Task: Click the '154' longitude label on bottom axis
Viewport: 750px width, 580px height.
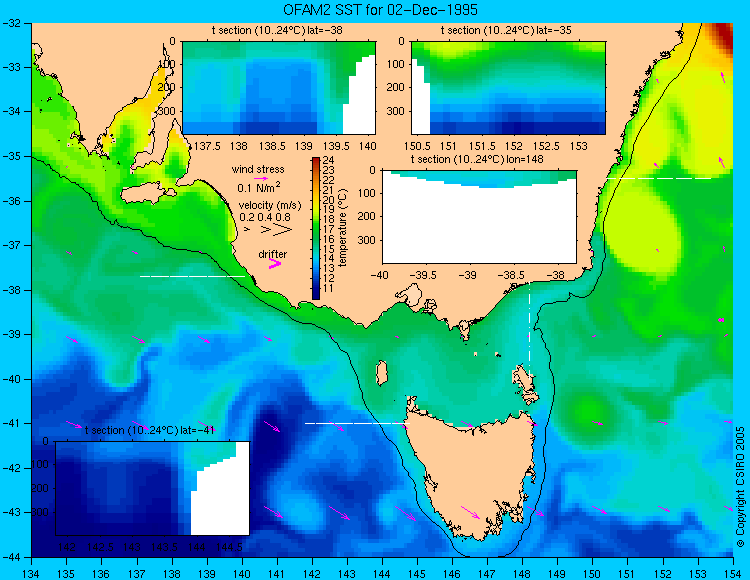Action: 732,574
